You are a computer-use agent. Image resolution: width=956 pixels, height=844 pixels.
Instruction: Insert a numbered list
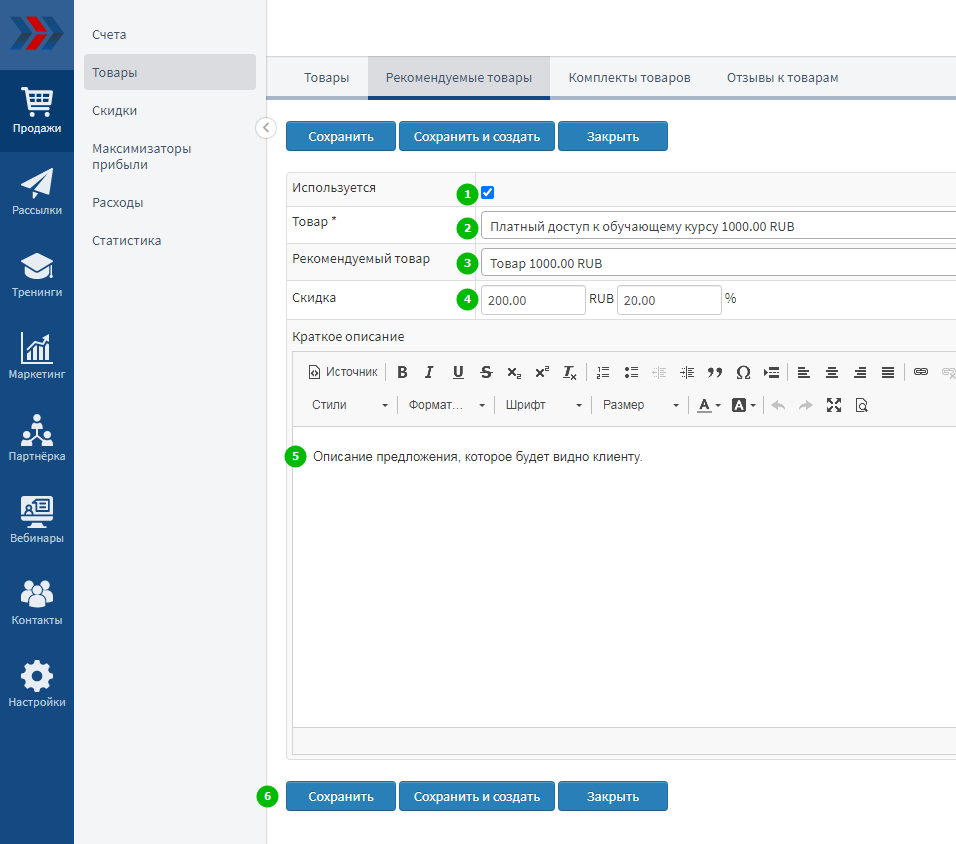coord(603,372)
